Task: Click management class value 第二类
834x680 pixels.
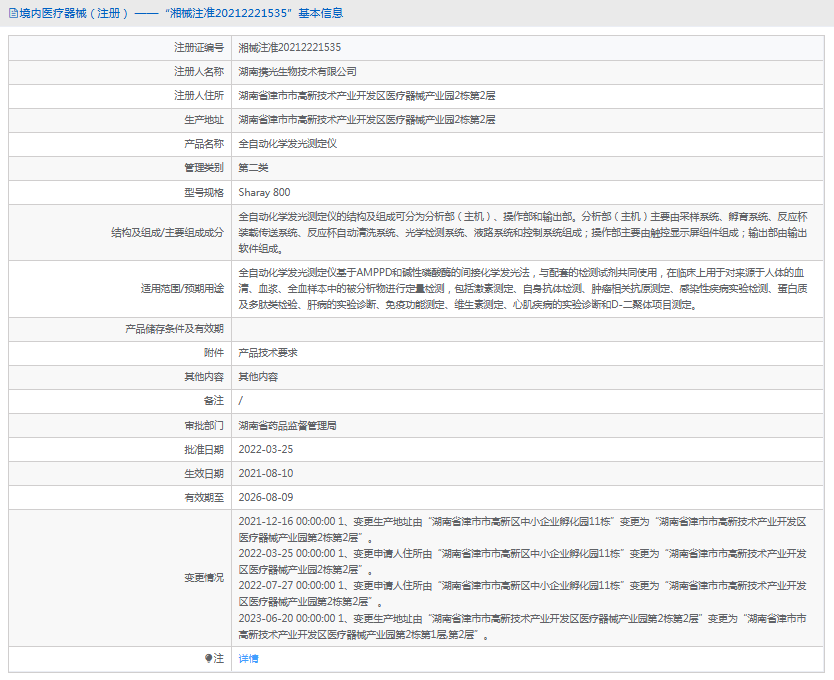Action: pyautogui.click(x=253, y=168)
